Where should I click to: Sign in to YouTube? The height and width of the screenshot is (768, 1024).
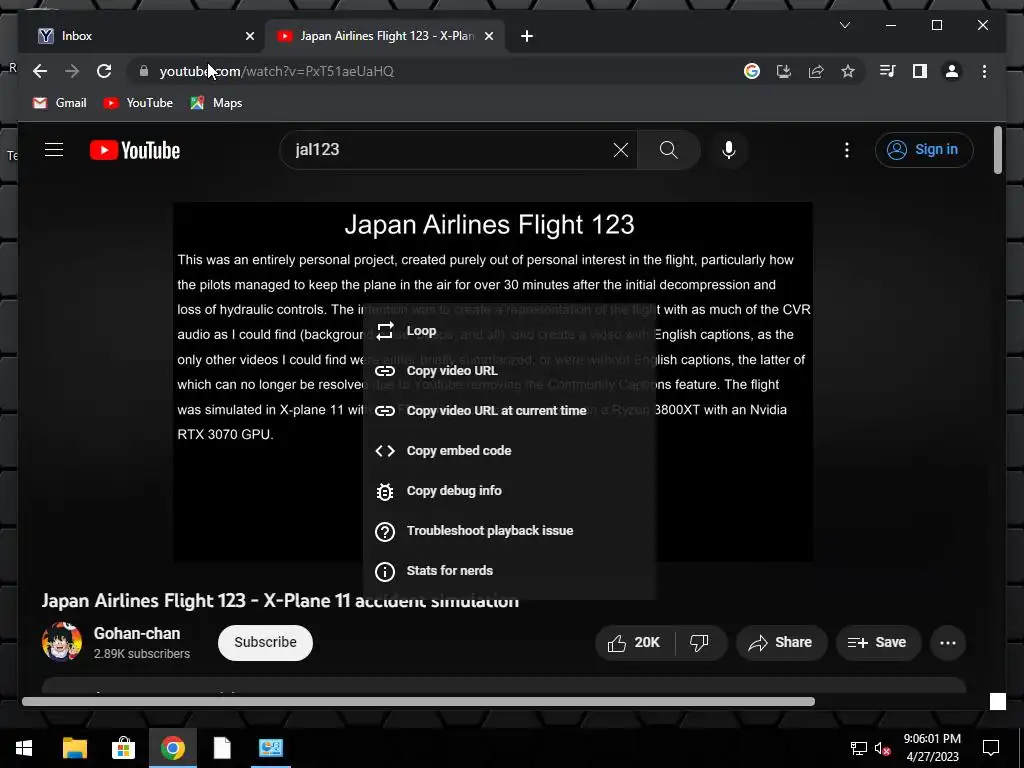click(x=924, y=150)
